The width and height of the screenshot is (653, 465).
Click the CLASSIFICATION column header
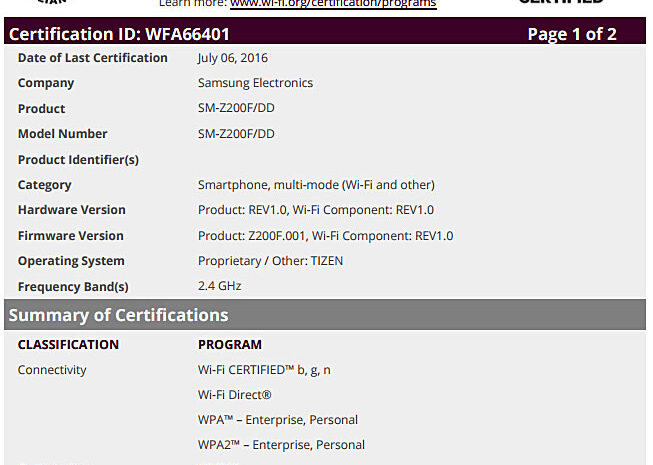[x=68, y=345]
